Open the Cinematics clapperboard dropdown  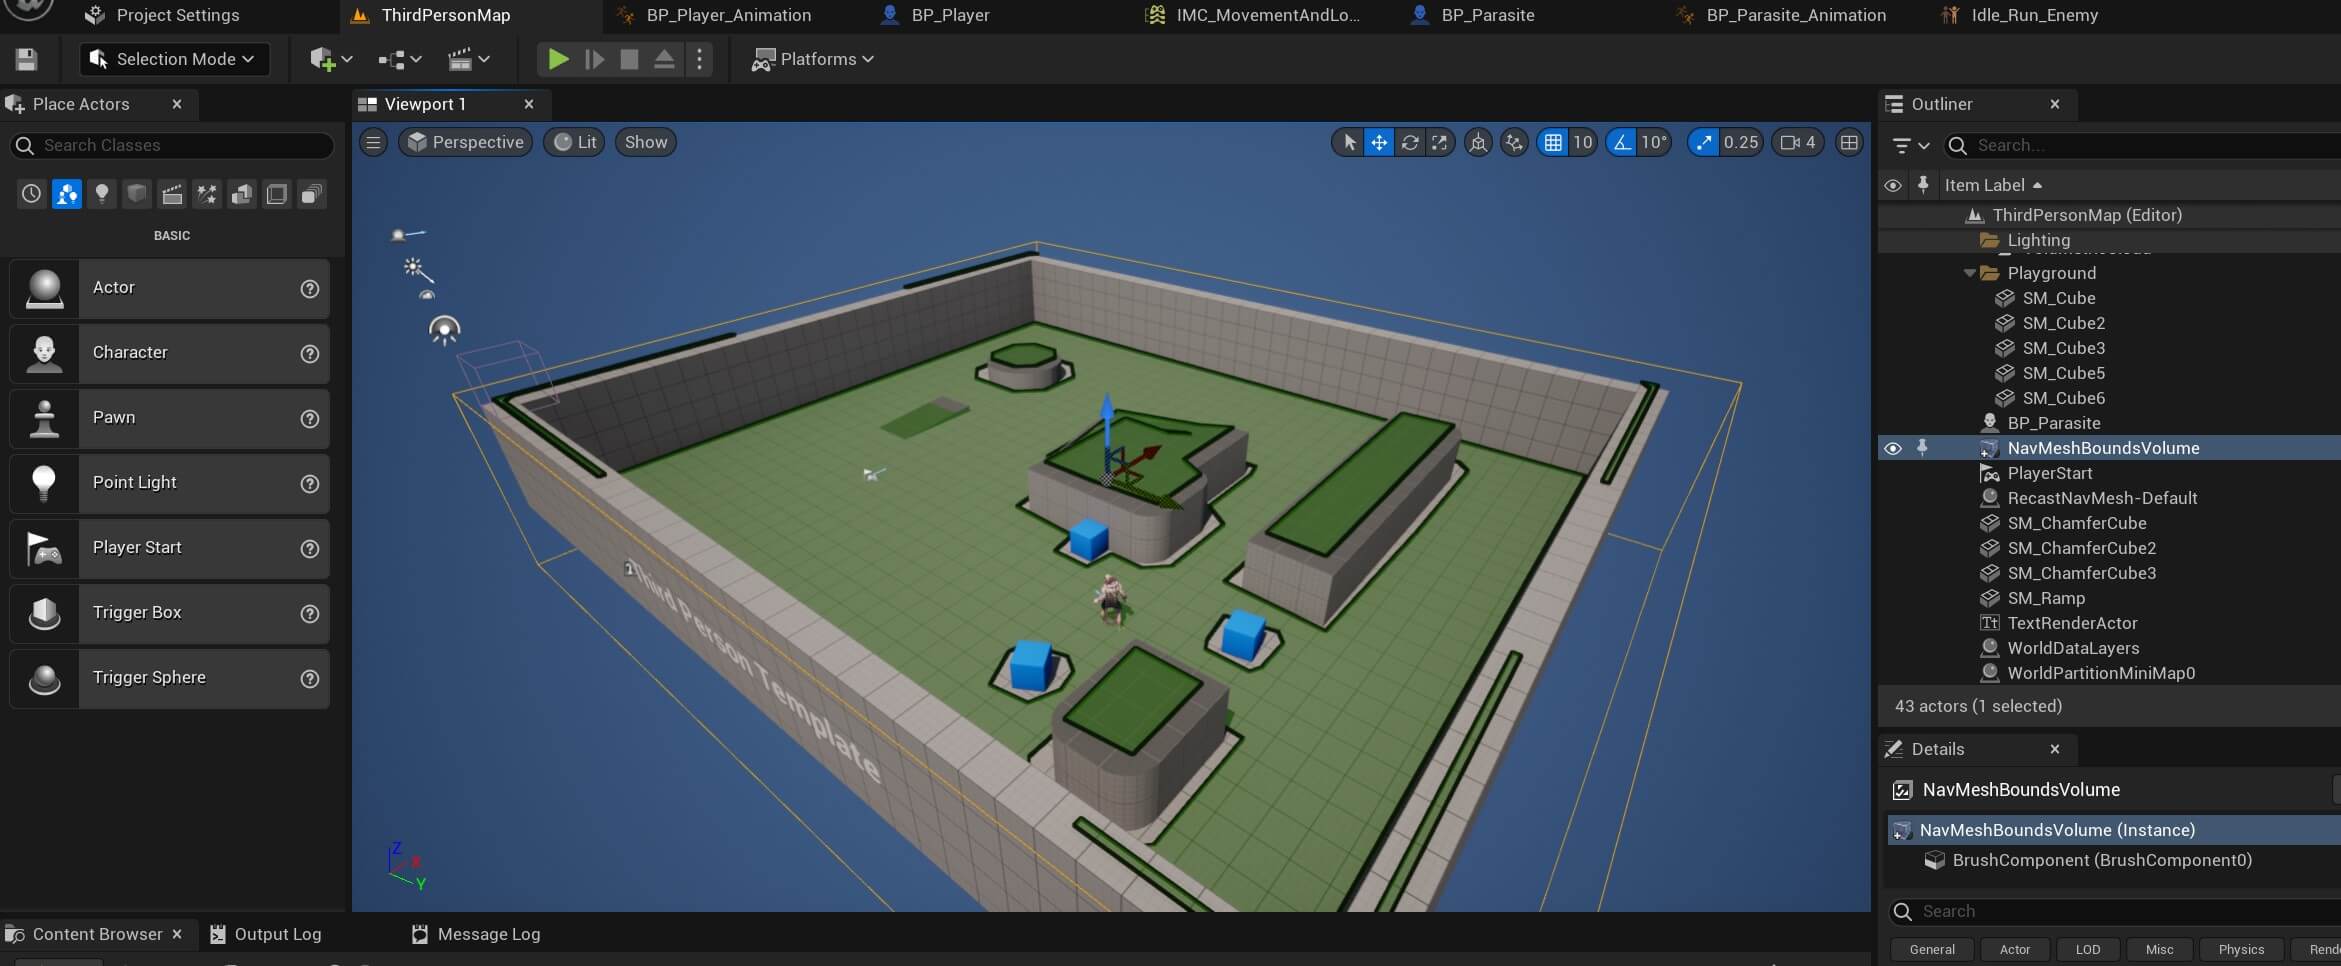[x=468, y=59]
